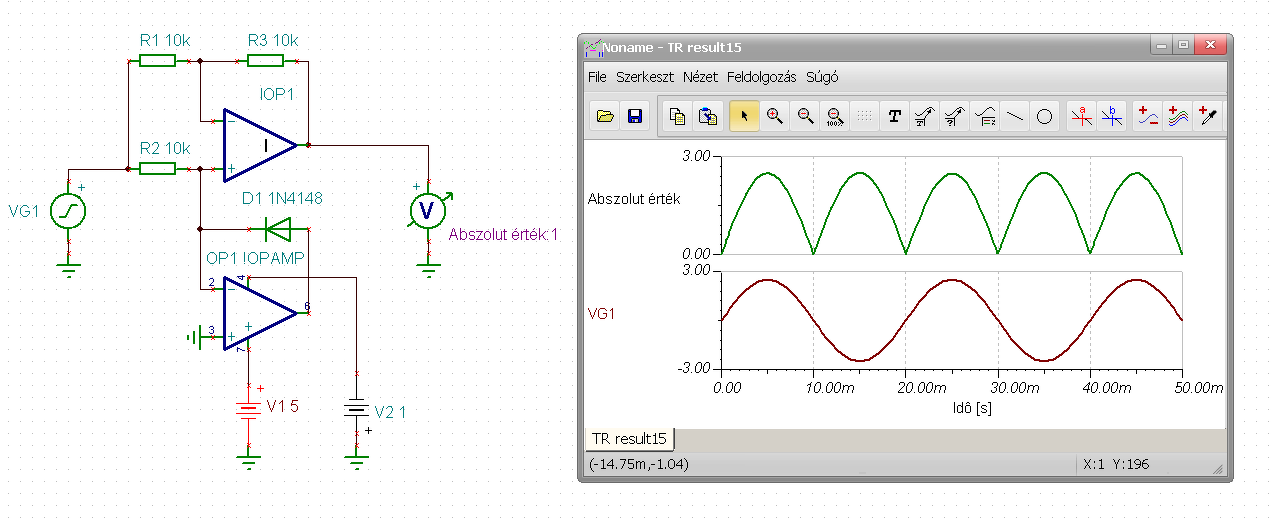Open the Súgó menu
Viewport: 1278px width, 518px height.
point(822,77)
